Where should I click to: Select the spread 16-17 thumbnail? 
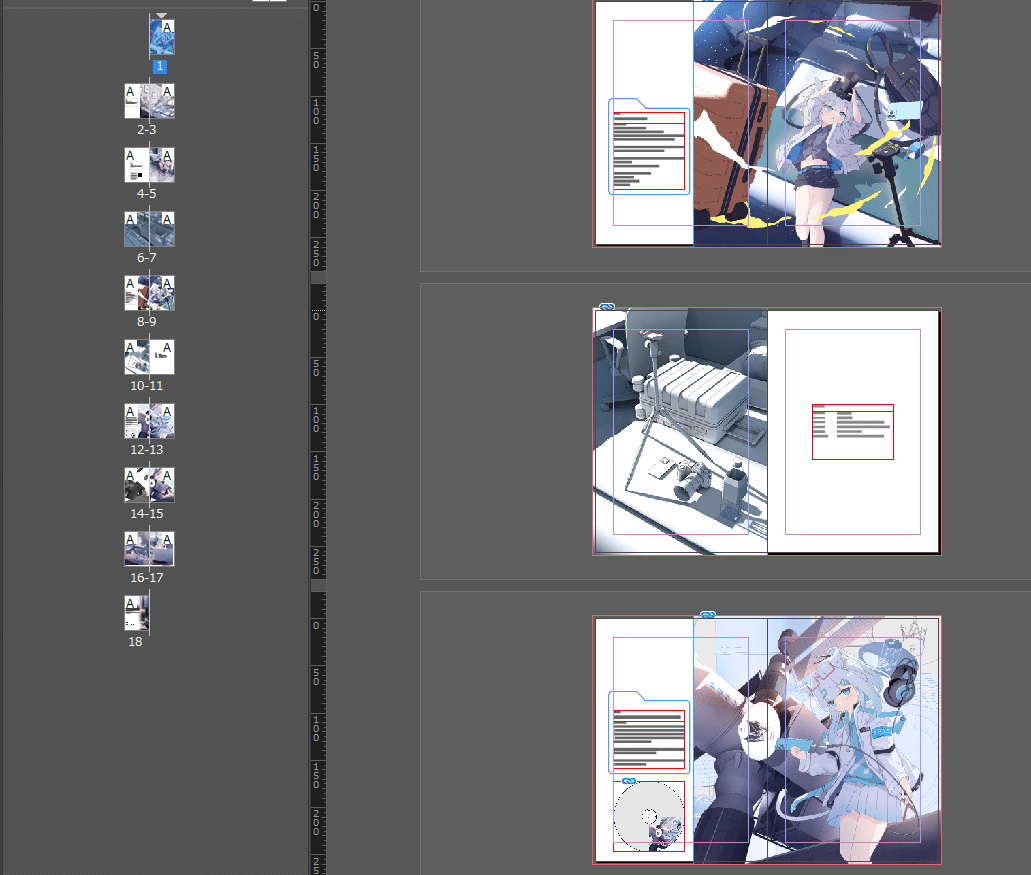point(148,548)
